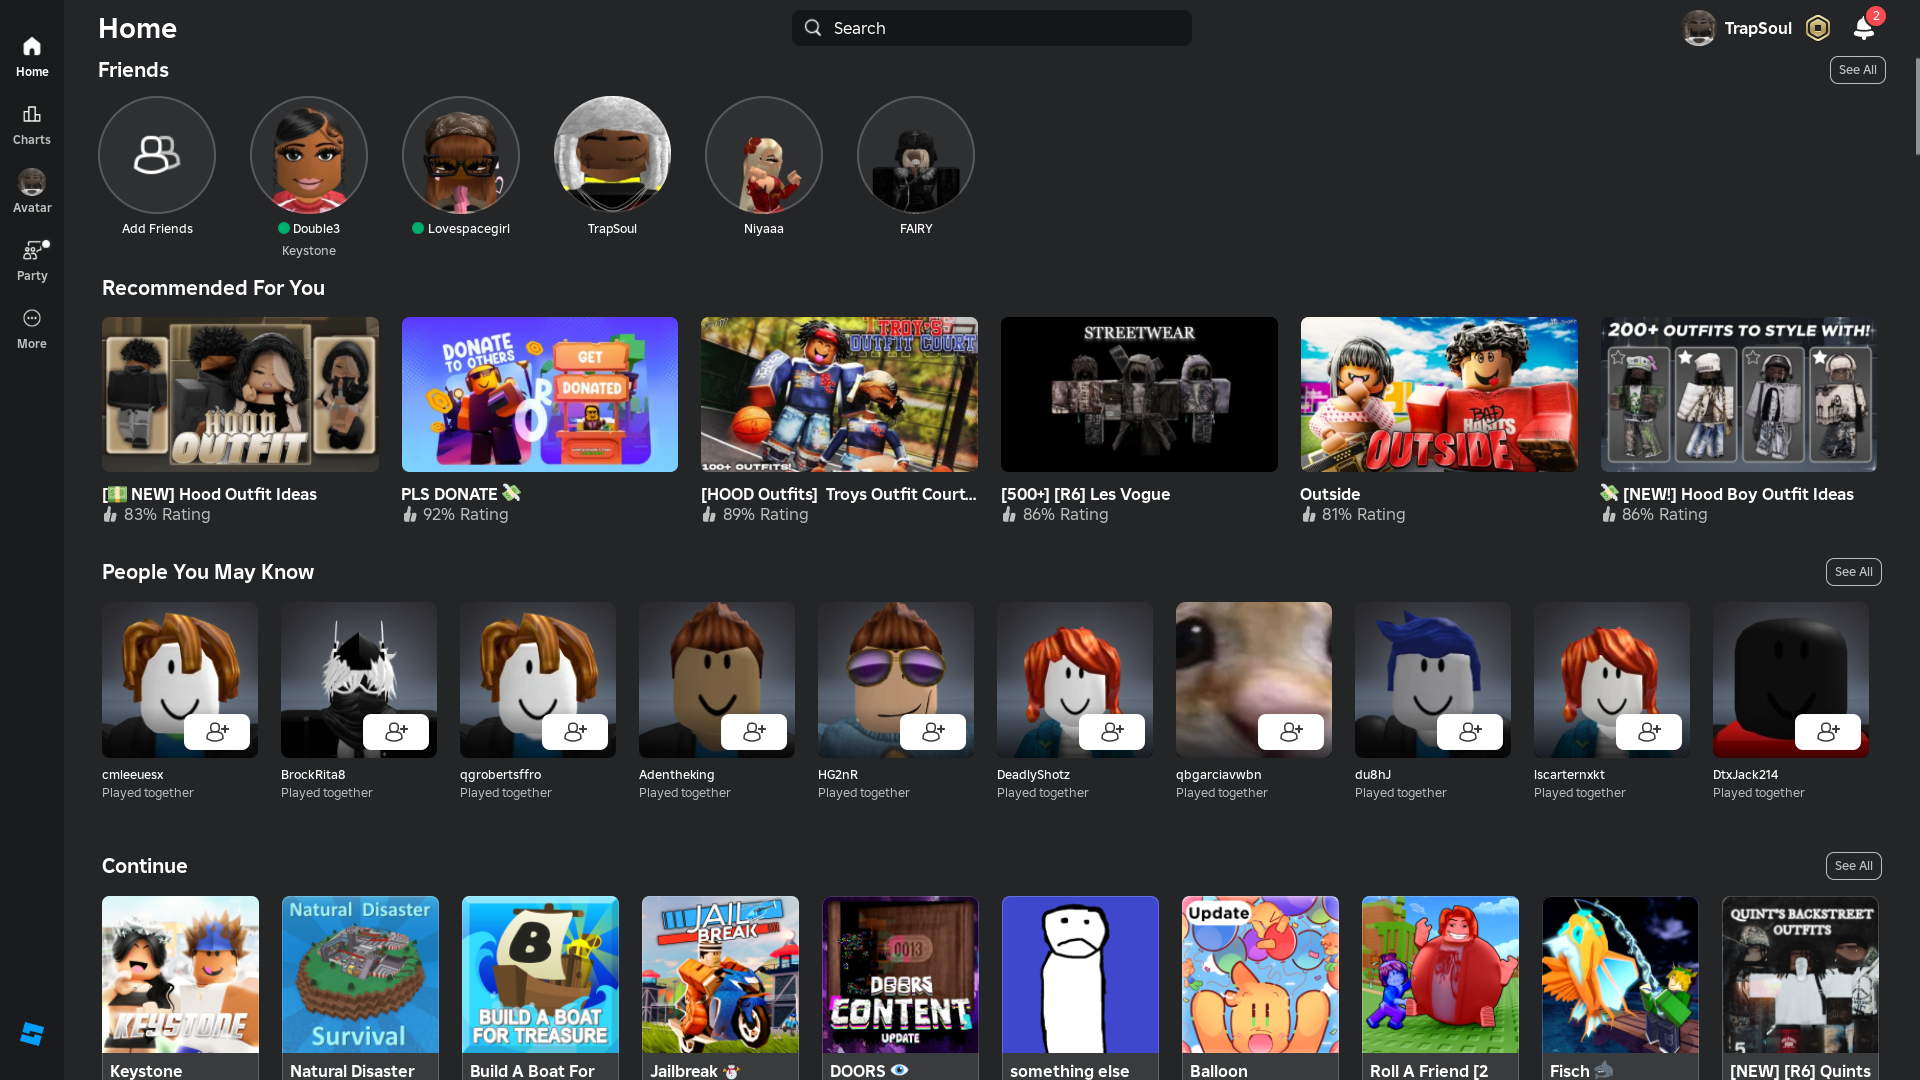Open TrapSoul profile avatar in header
1920x1080 pixels.
tap(1699, 28)
